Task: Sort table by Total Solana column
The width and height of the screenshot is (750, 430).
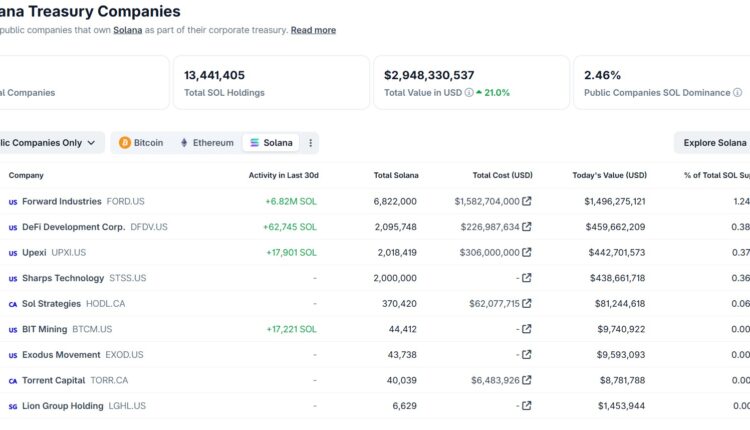Action: [396, 175]
